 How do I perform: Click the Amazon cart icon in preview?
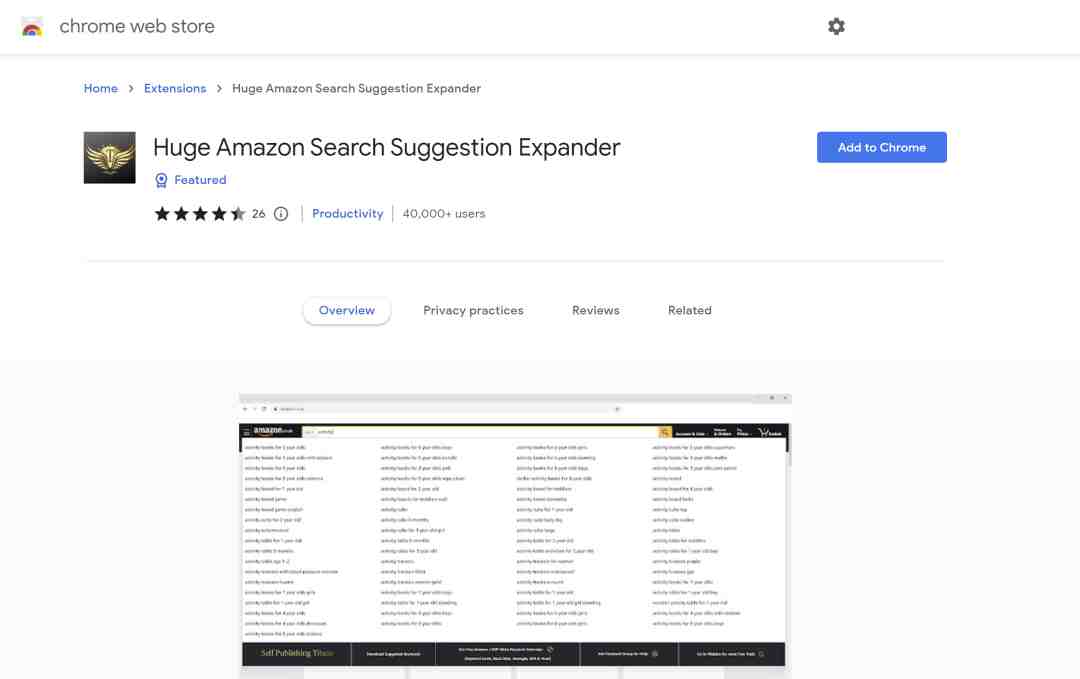(763, 432)
